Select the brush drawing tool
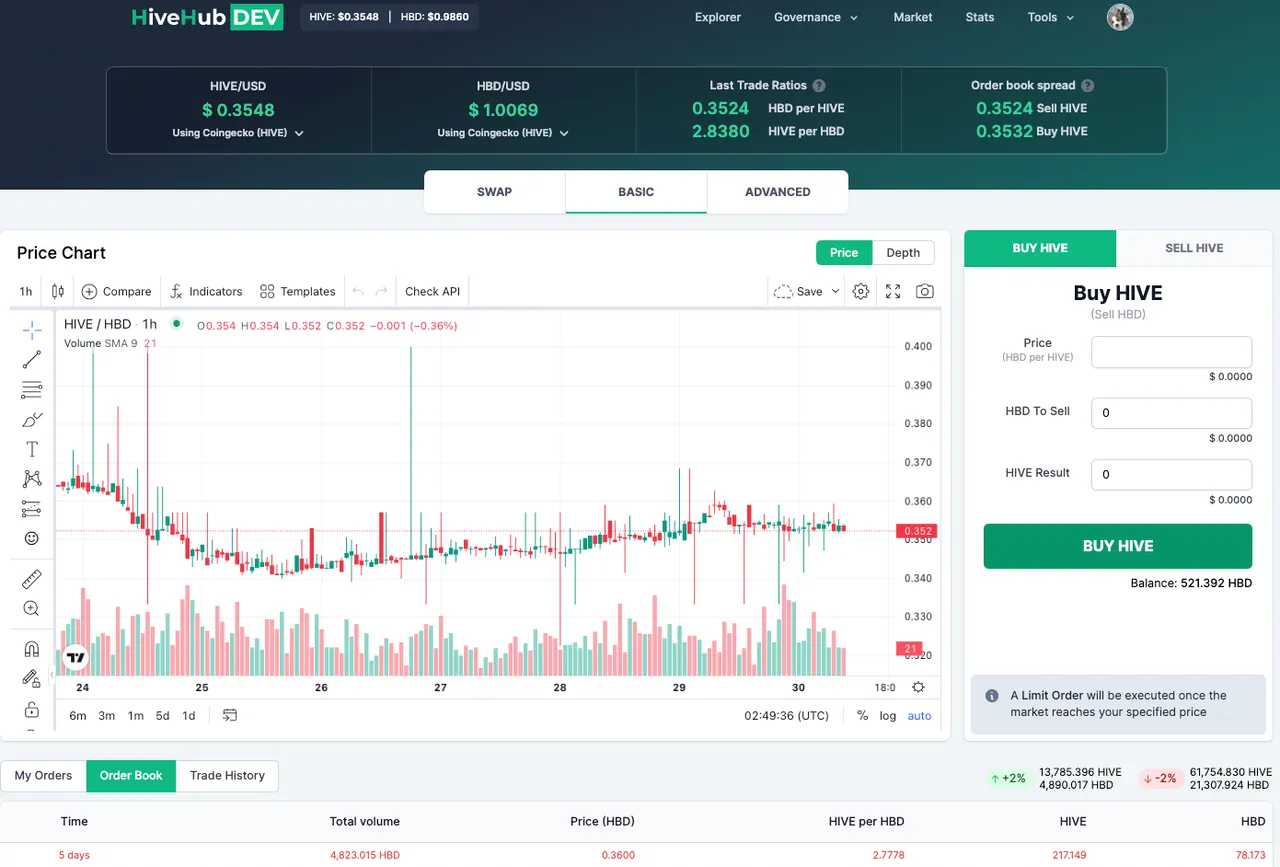The height and width of the screenshot is (867, 1280). pos(32,420)
